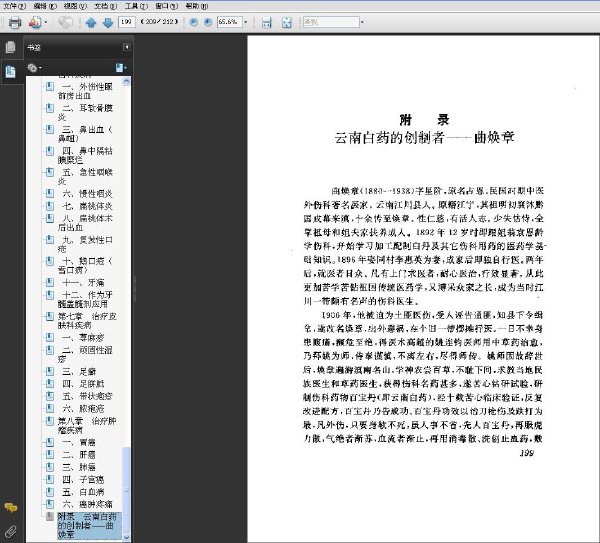The width and height of the screenshot is (600, 543).
Task: Select bookmark 二、顽固性湿疹
Action: click(85, 355)
